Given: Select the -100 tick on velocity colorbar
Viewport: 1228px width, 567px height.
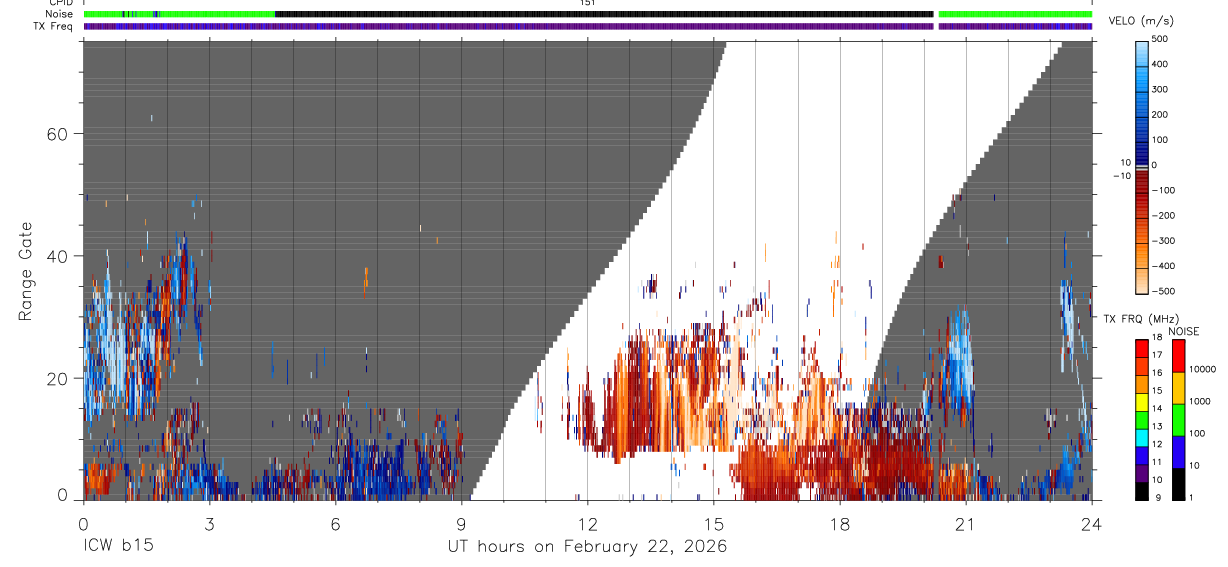Looking at the screenshot, I should pos(1162,190).
